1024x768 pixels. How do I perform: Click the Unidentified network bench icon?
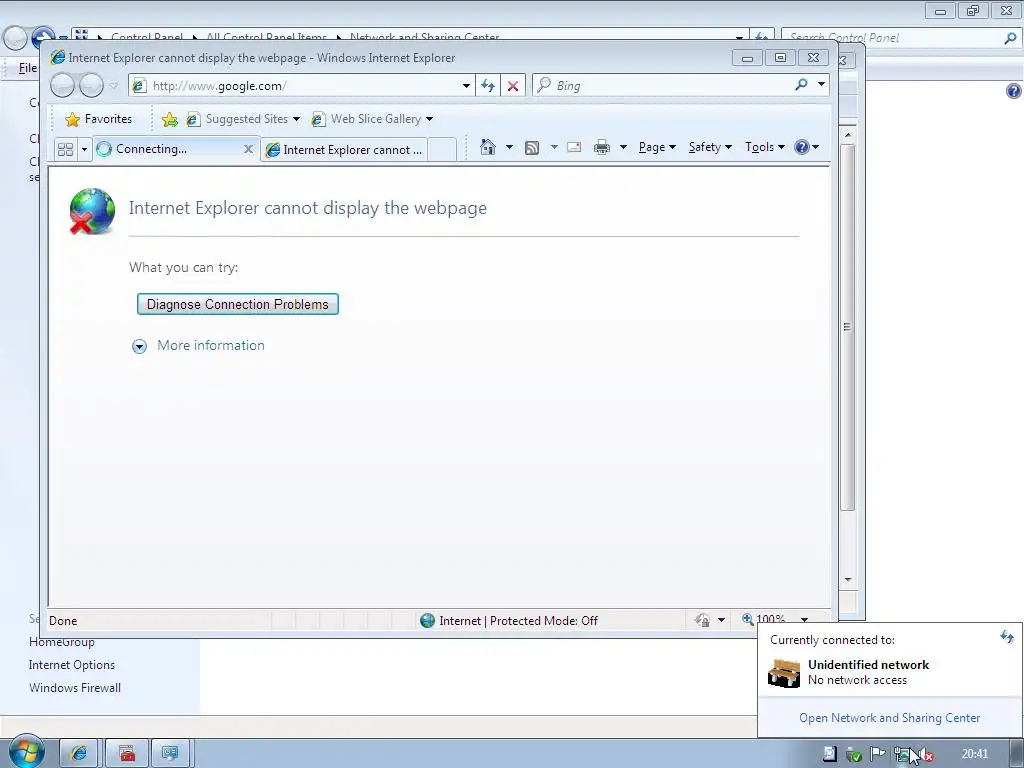(x=784, y=673)
